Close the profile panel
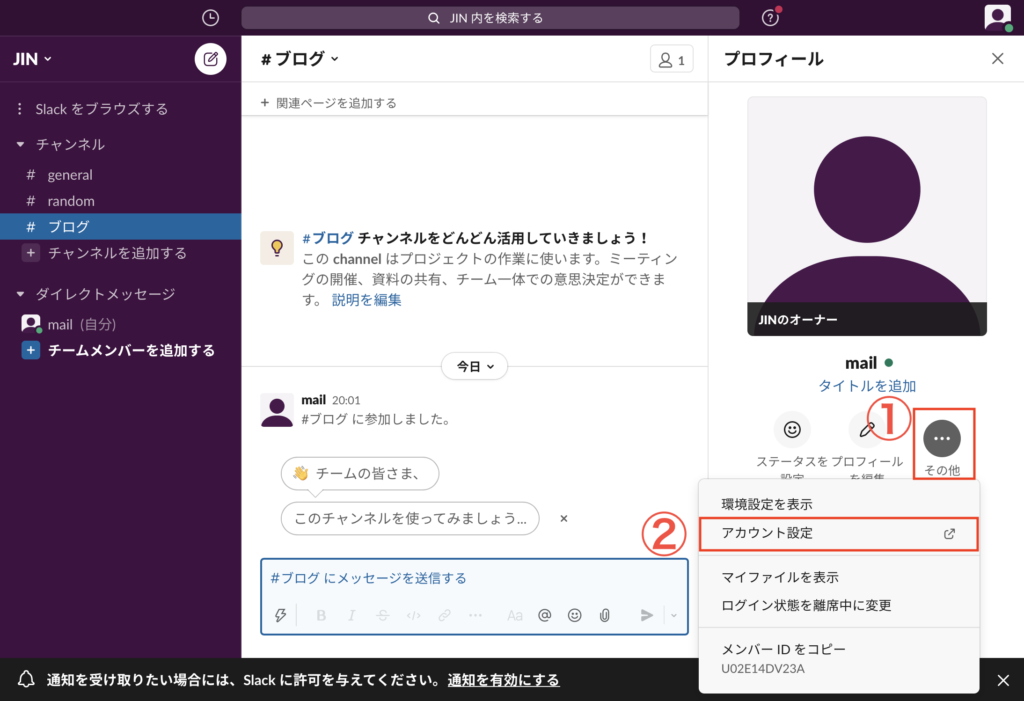Viewport: 1024px width, 701px height. coord(997,59)
